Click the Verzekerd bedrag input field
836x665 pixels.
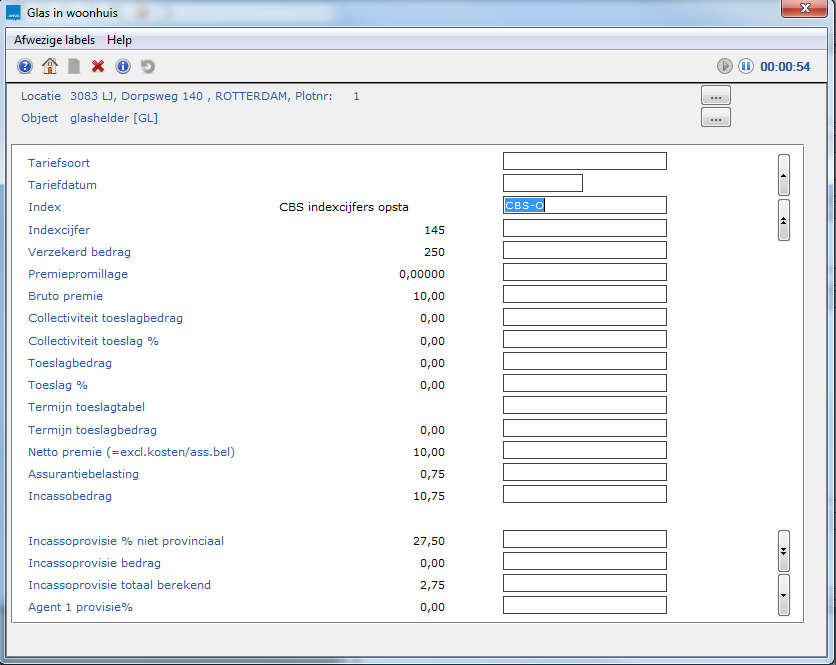click(584, 251)
